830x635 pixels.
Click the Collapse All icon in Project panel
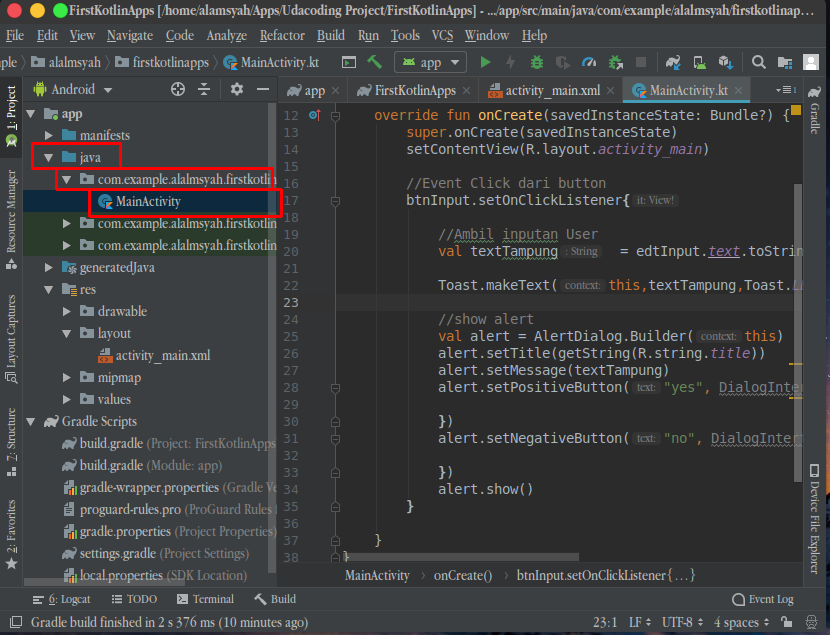click(204, 89)
